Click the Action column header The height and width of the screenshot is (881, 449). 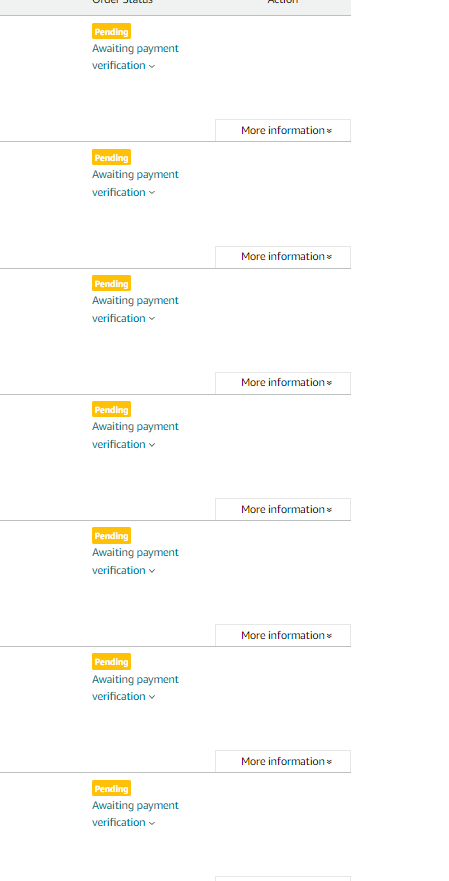(283, 2)
